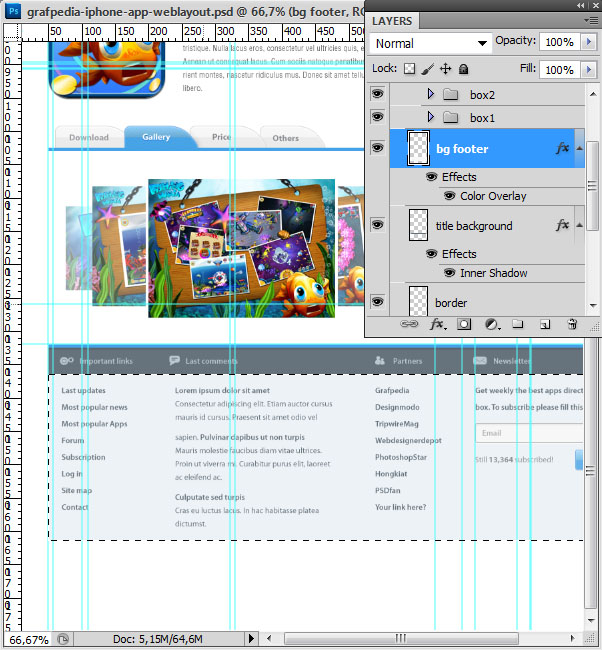Screen dimensions: 602x650
Task: Open Layers panel options menu icon
Action: (590, 20)
